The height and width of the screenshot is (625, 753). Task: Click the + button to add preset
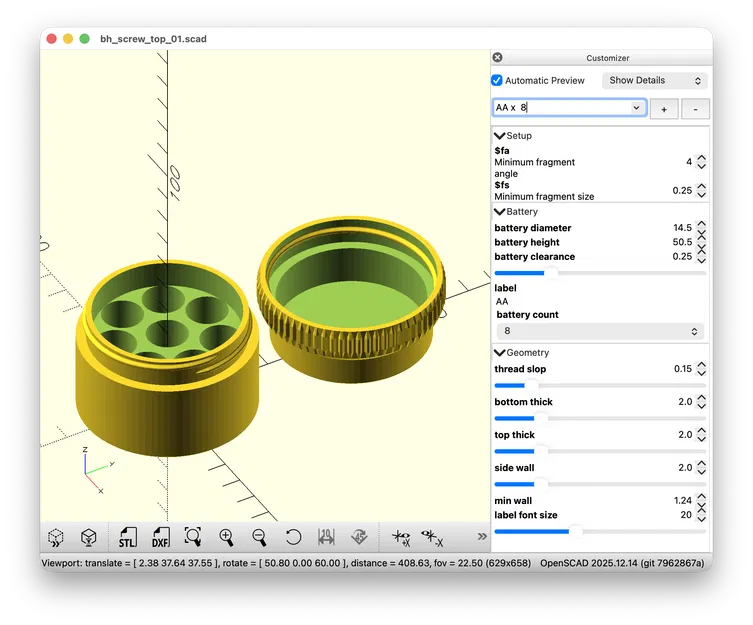pos(665,109)
